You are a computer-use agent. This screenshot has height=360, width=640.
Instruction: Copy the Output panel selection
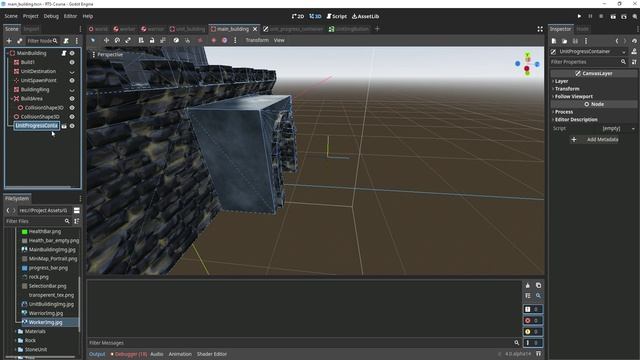coord(538,285)
